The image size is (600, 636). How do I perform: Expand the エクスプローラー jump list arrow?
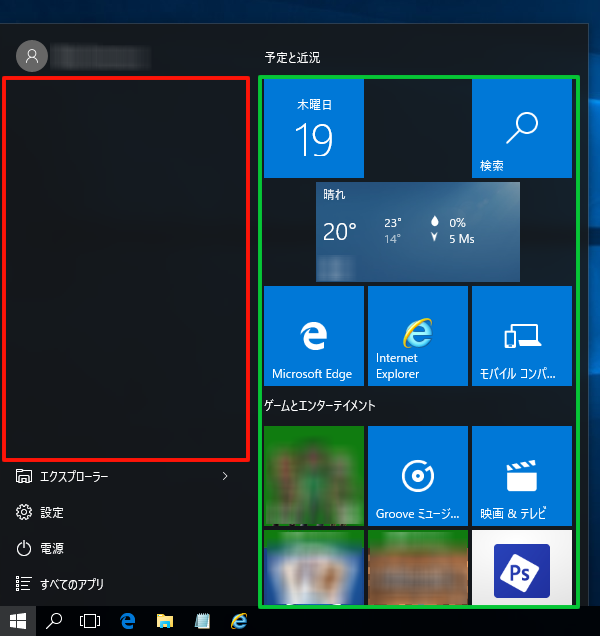pos(225,476)
